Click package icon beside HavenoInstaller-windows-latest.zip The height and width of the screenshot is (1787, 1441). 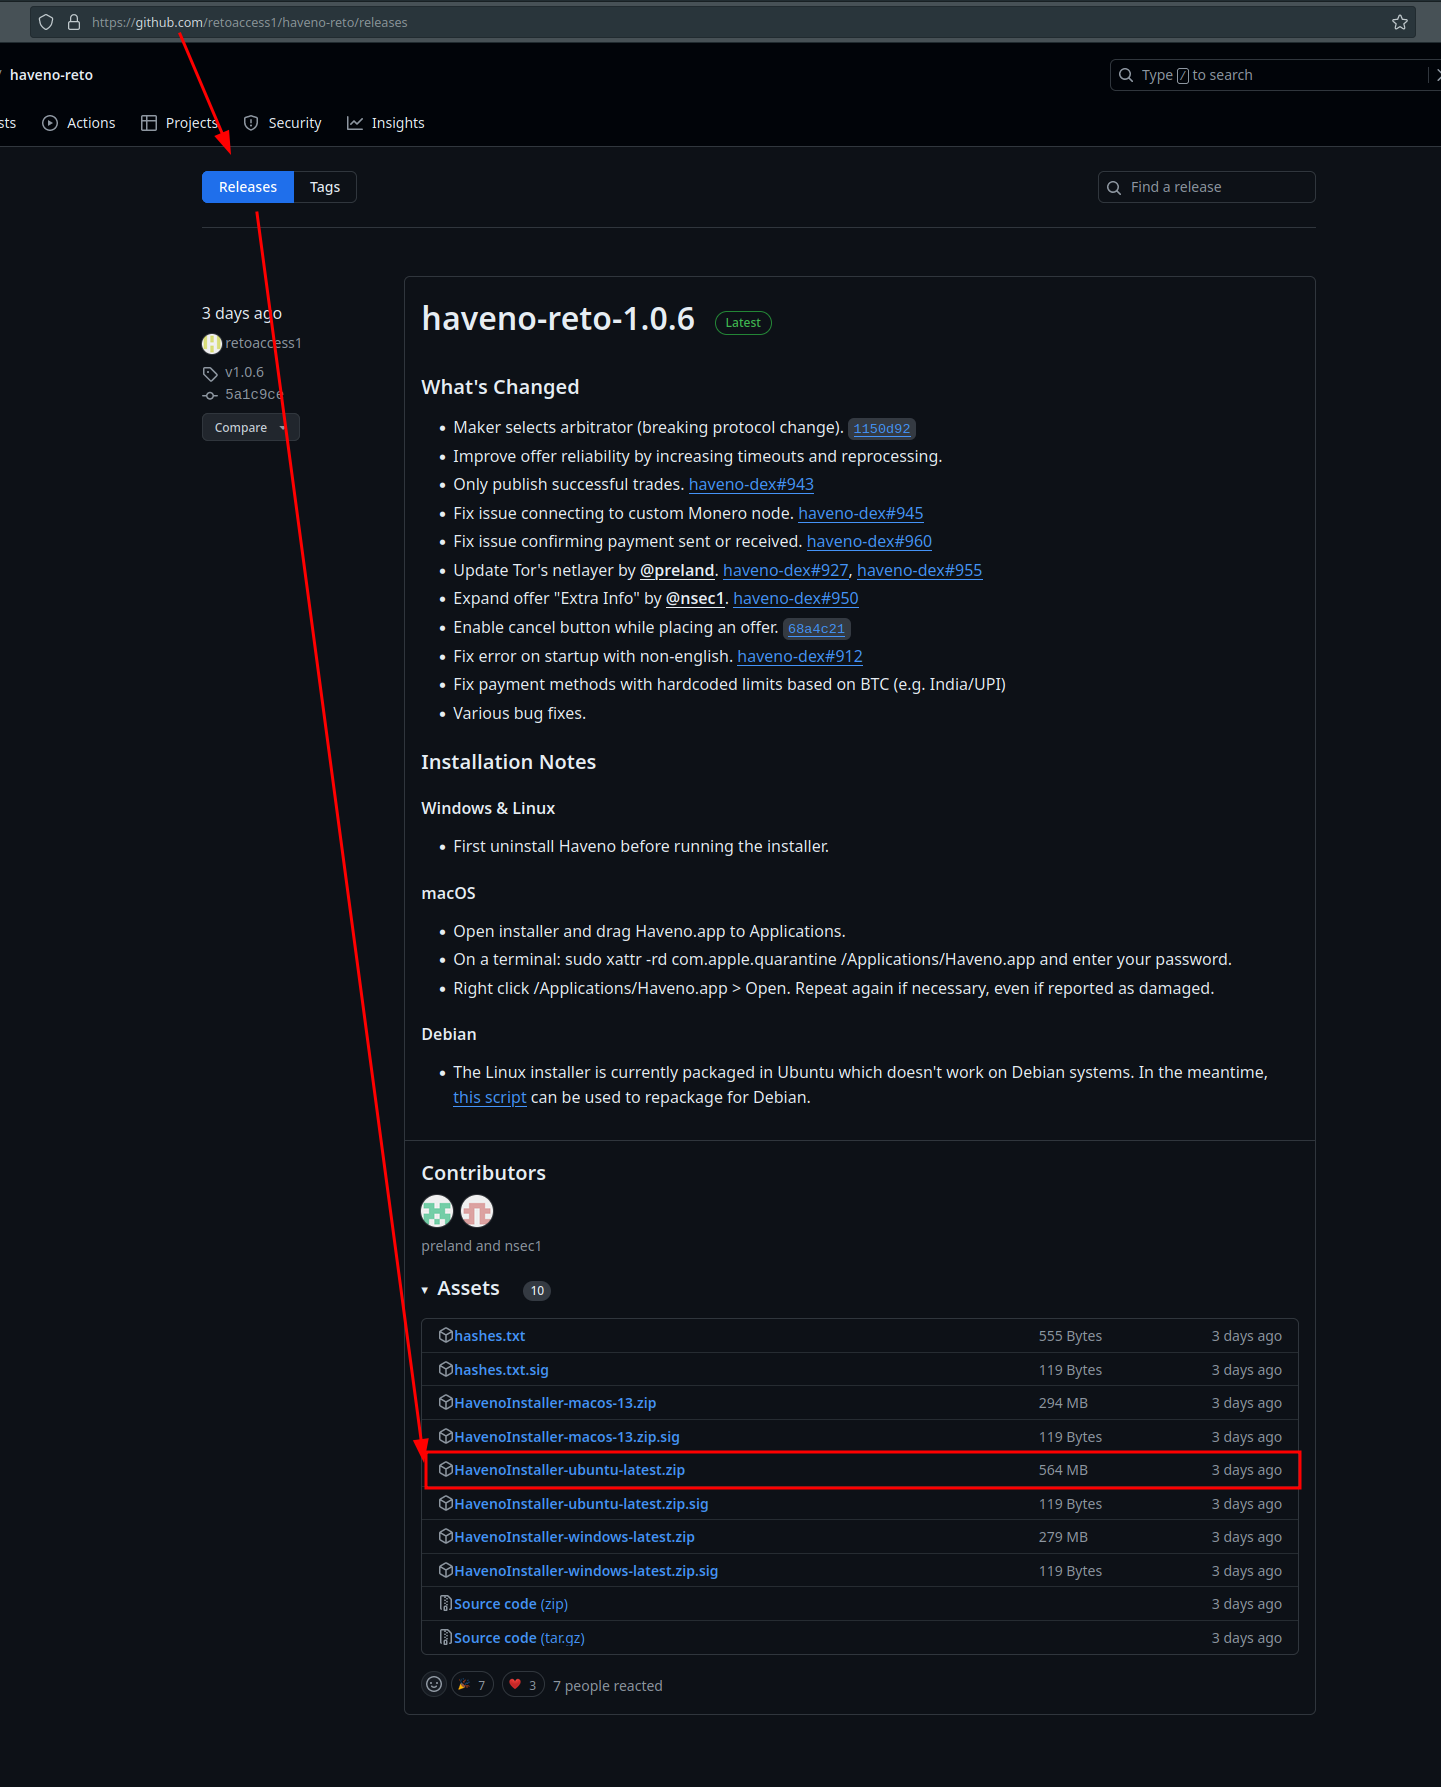pyautogui.click(x=446, y=1536)
